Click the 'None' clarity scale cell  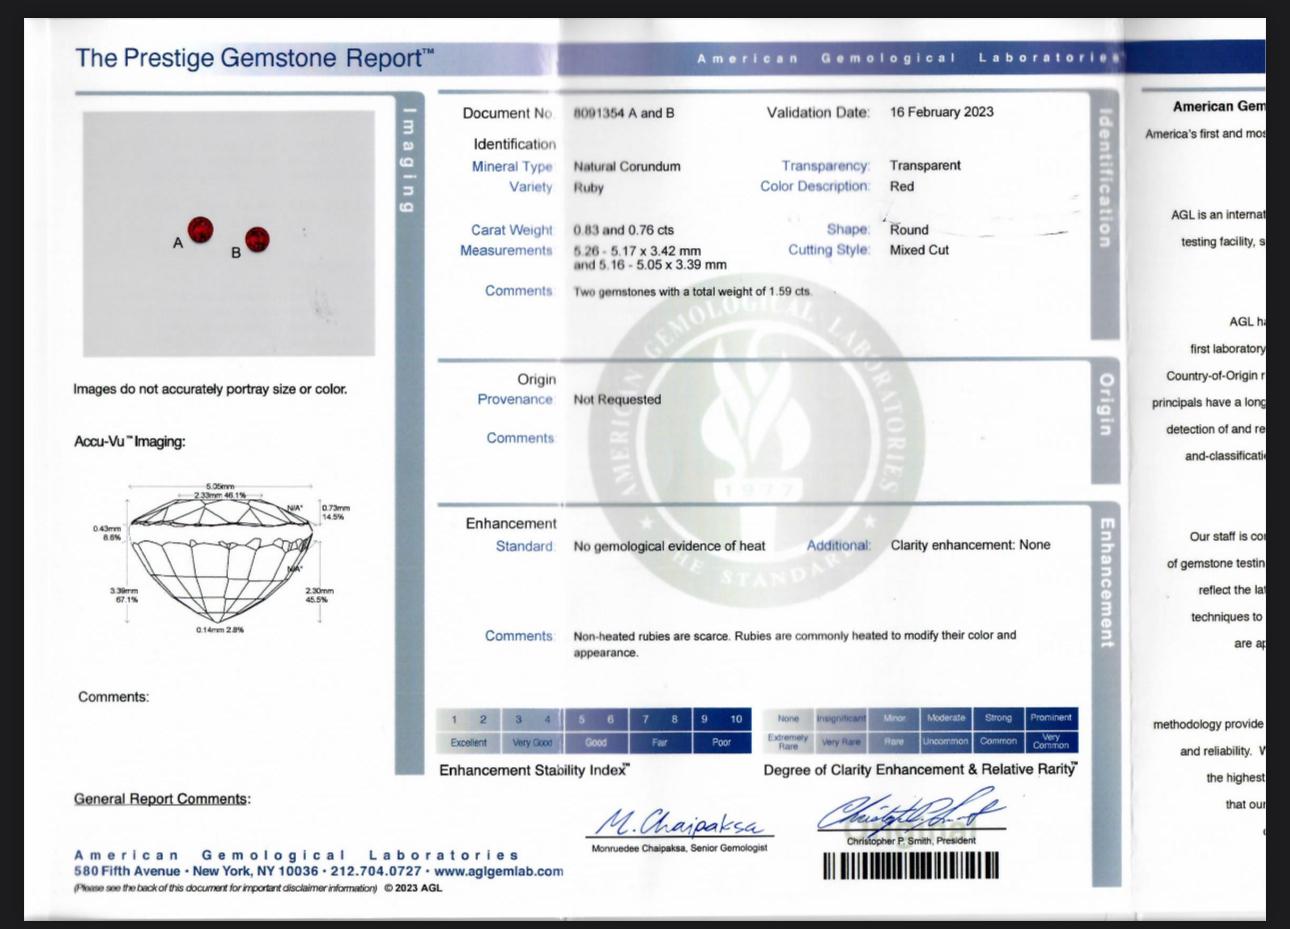click(x=788, y=718)
